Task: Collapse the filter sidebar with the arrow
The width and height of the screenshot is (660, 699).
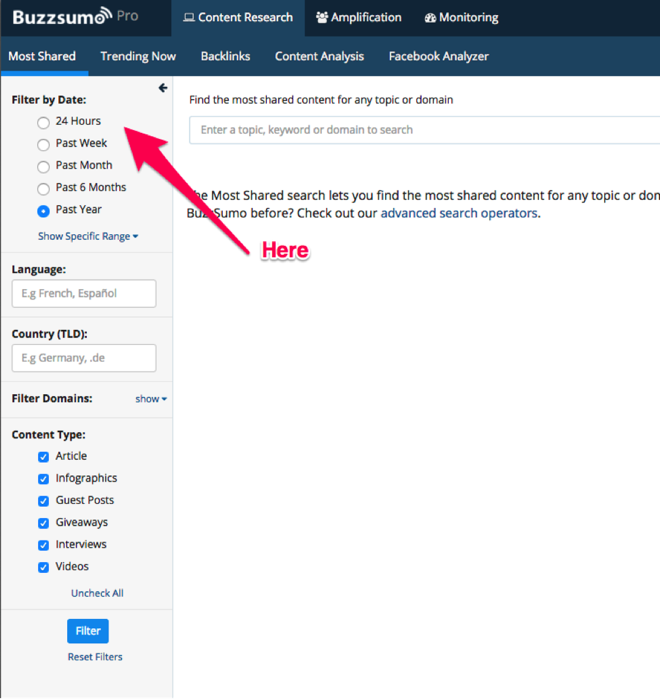Action: [x=163, y=88]
